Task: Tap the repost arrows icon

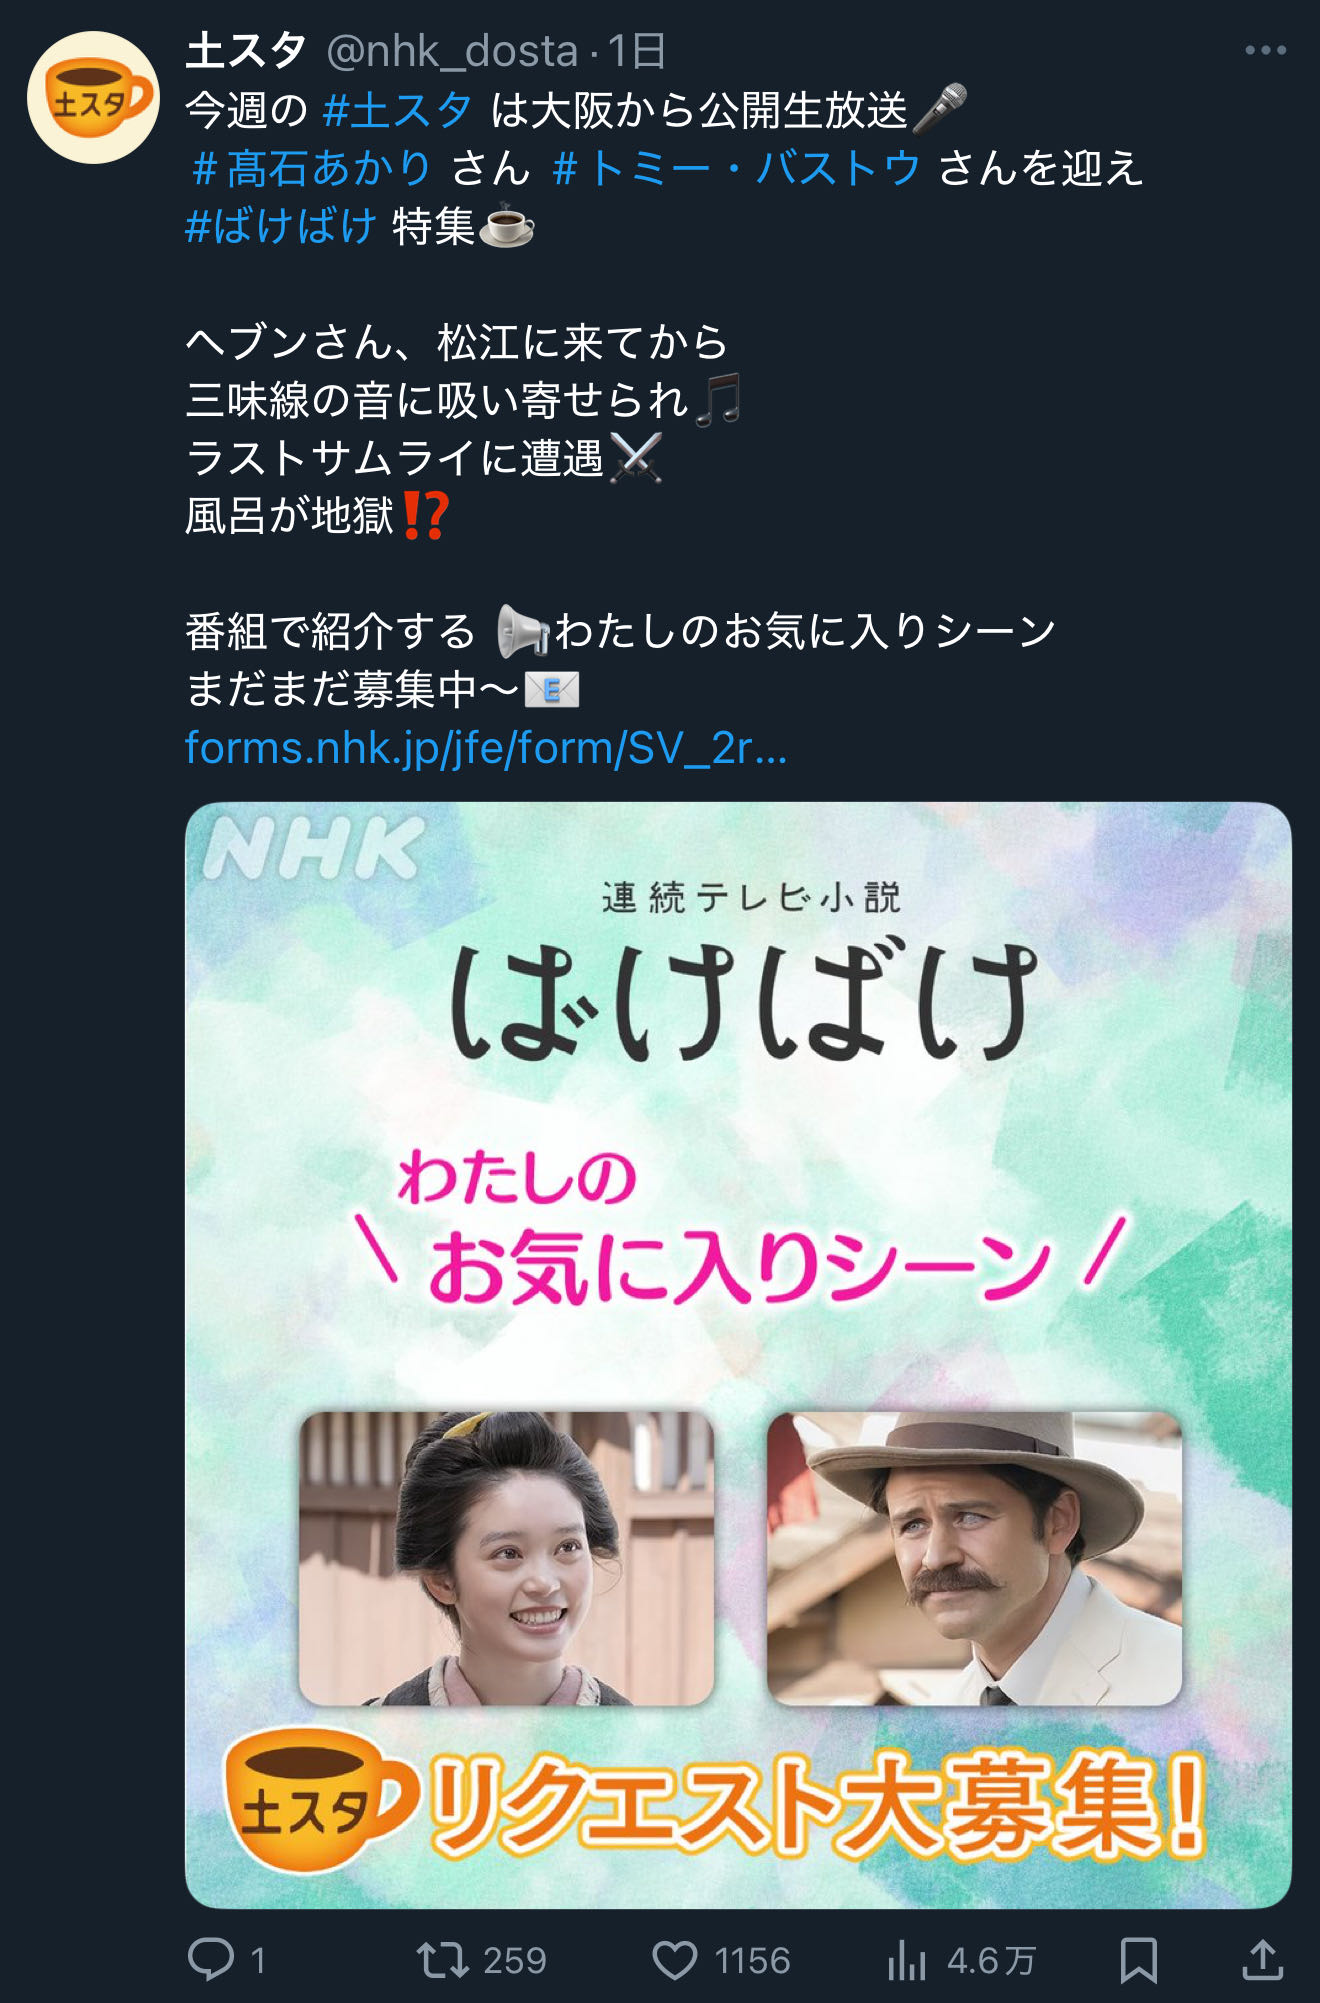Action: (442, 1959)
